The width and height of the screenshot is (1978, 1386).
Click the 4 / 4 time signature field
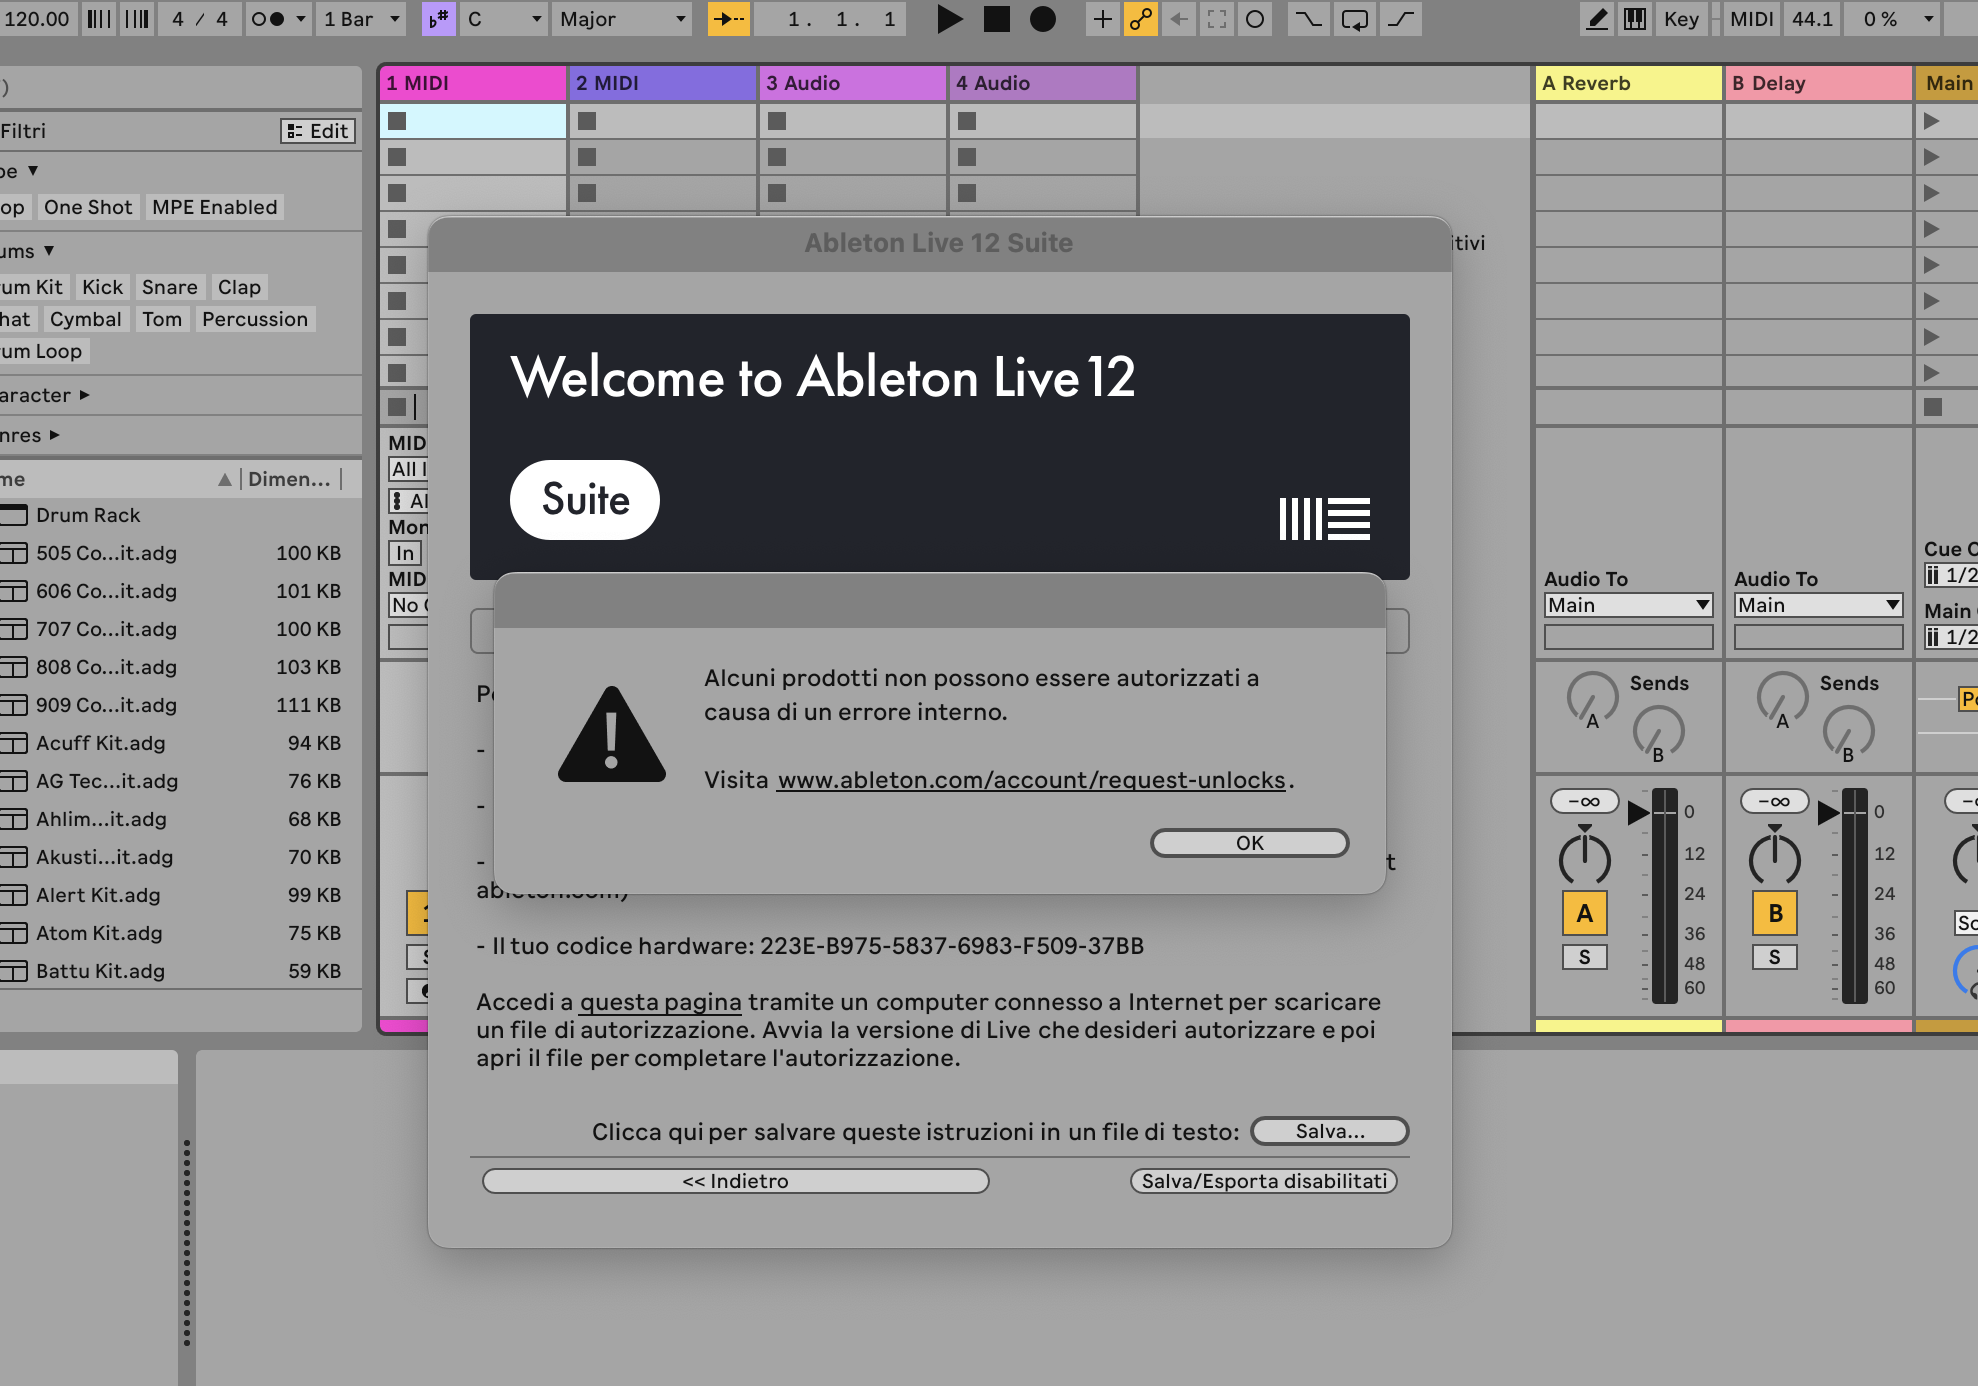pos(199,19)
